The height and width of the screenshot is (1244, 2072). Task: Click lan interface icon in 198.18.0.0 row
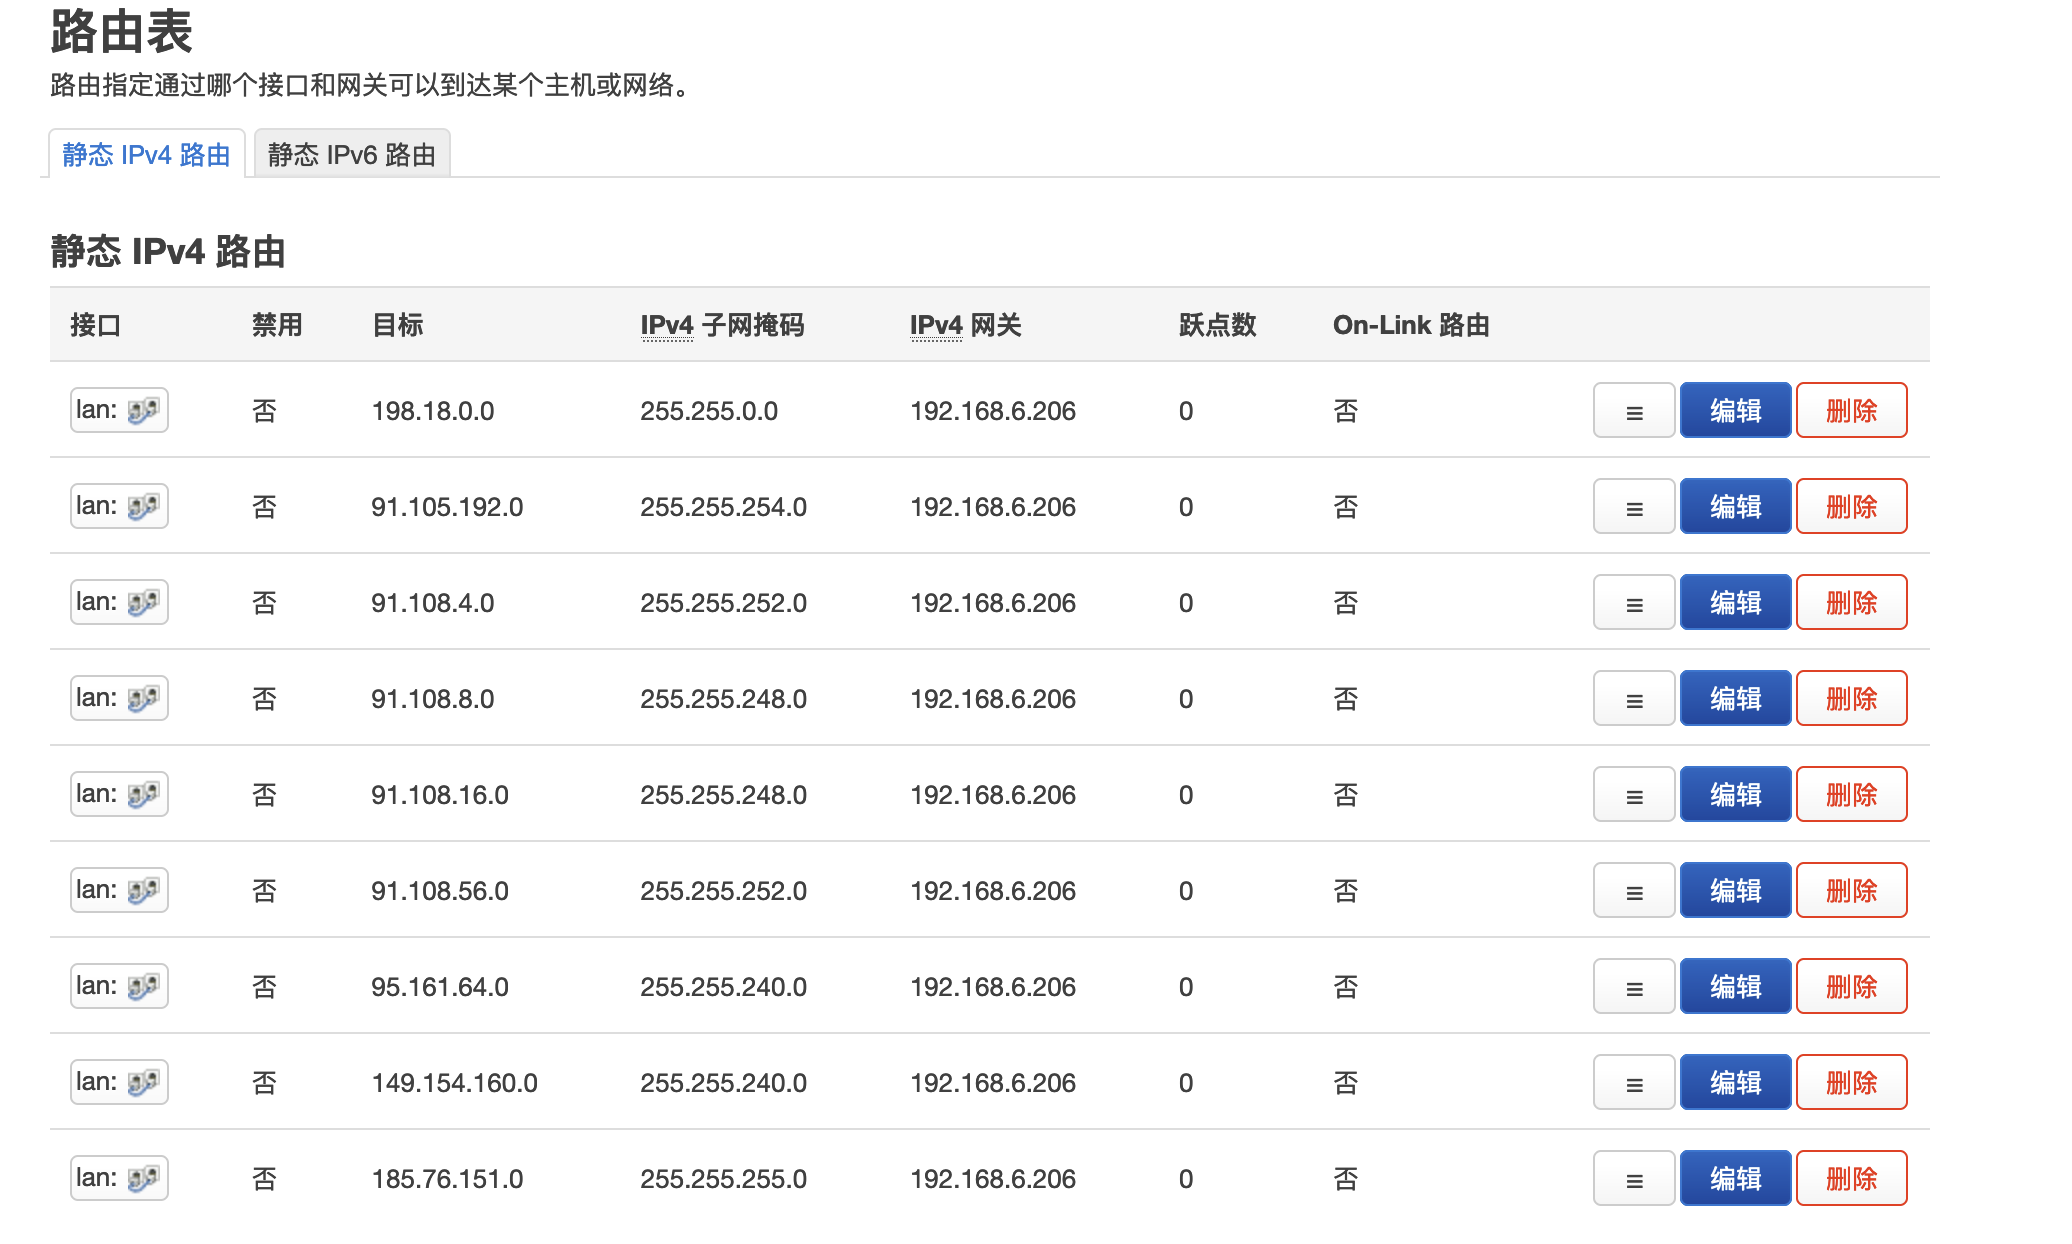(x=143, y=410)
